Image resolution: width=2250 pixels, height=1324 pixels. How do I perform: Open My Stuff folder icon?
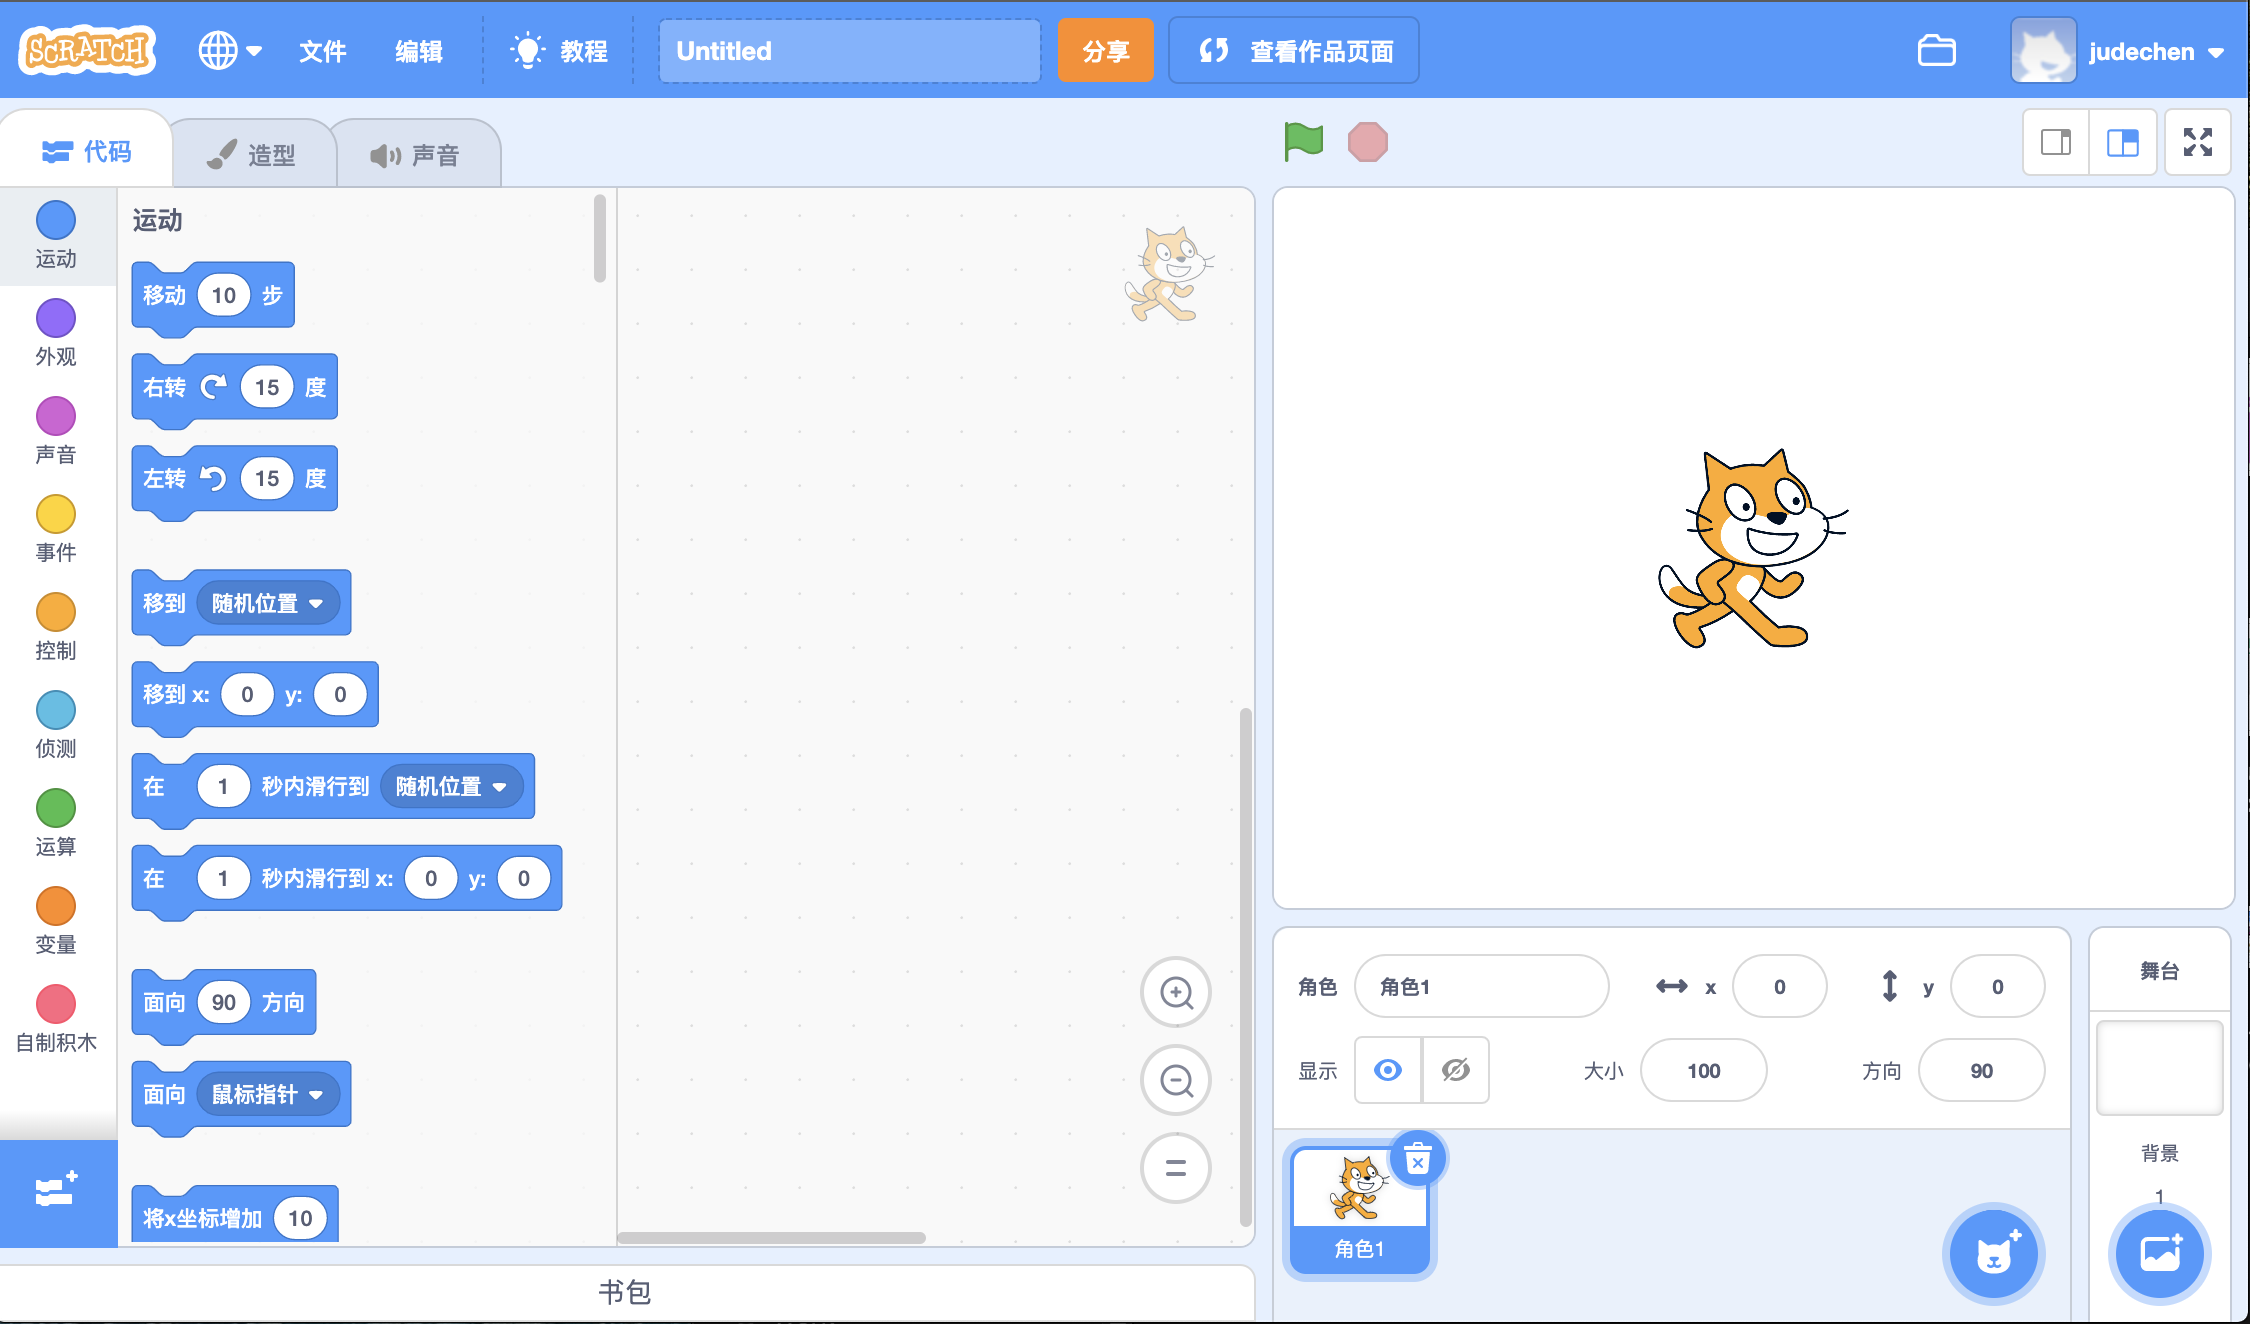point(1937,51)
